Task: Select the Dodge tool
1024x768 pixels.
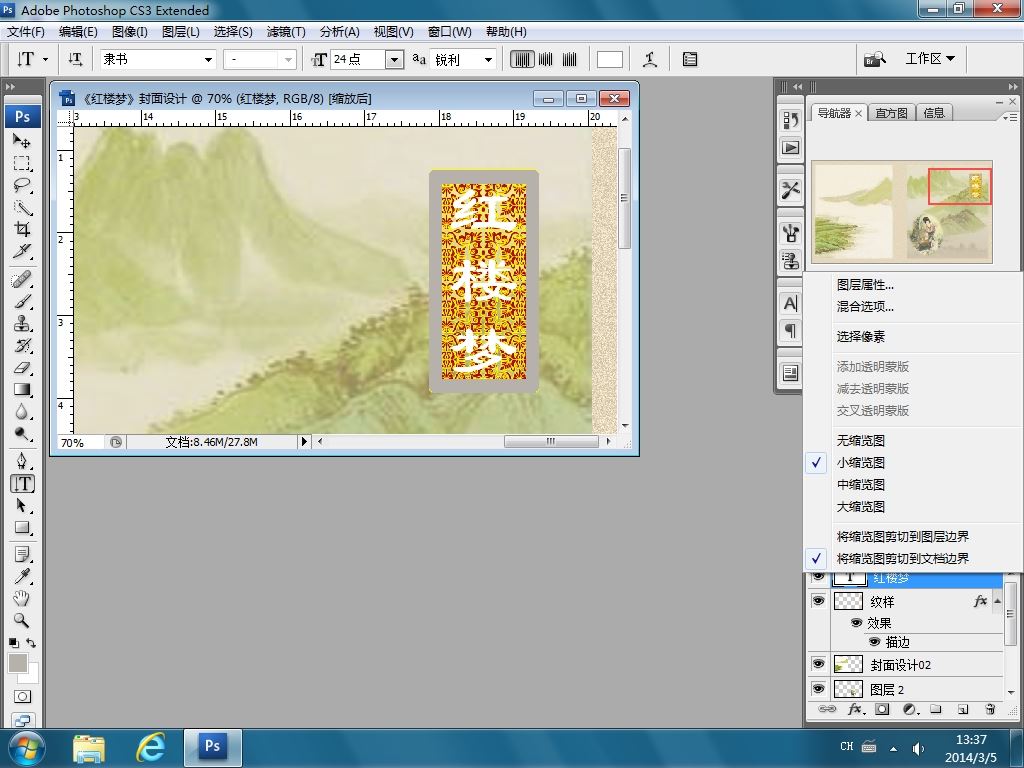Action: click(22, 434)
